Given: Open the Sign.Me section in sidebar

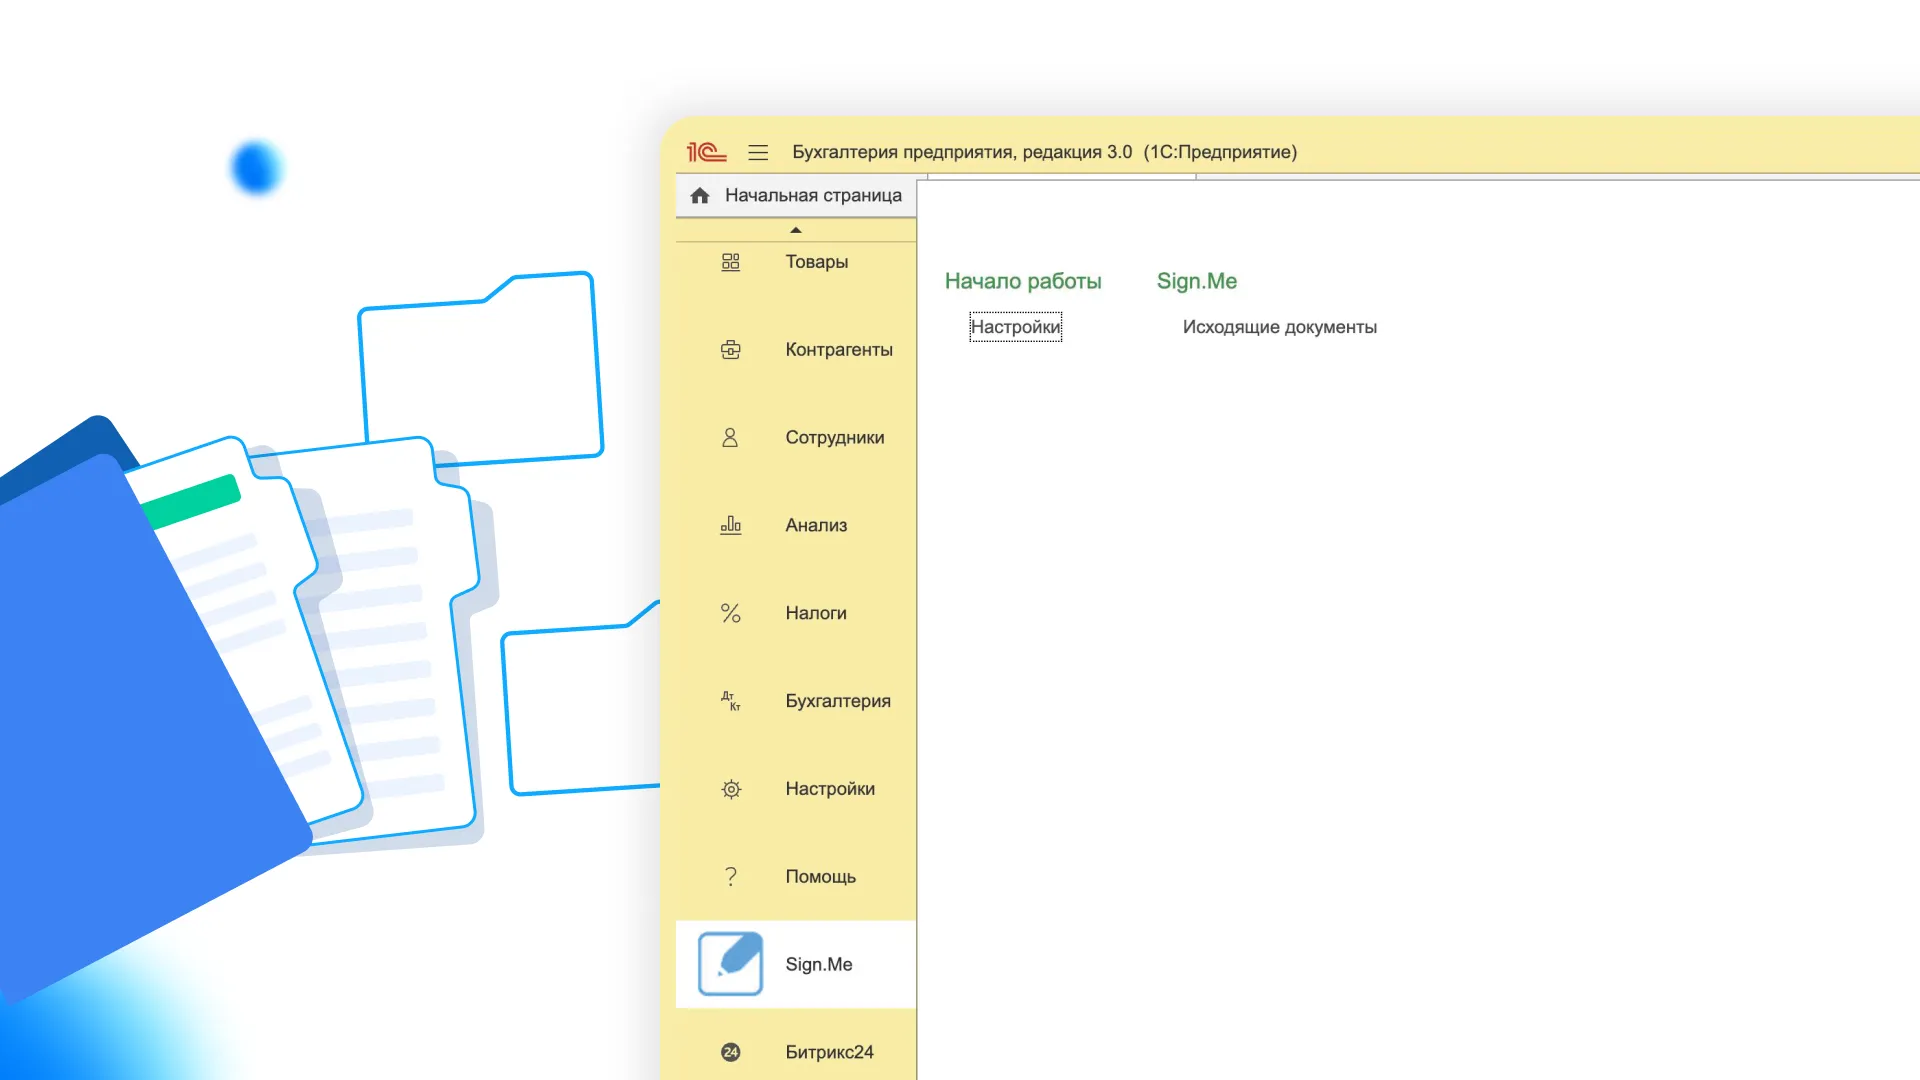Looking at the screenshot, I should tap(818, 964).
